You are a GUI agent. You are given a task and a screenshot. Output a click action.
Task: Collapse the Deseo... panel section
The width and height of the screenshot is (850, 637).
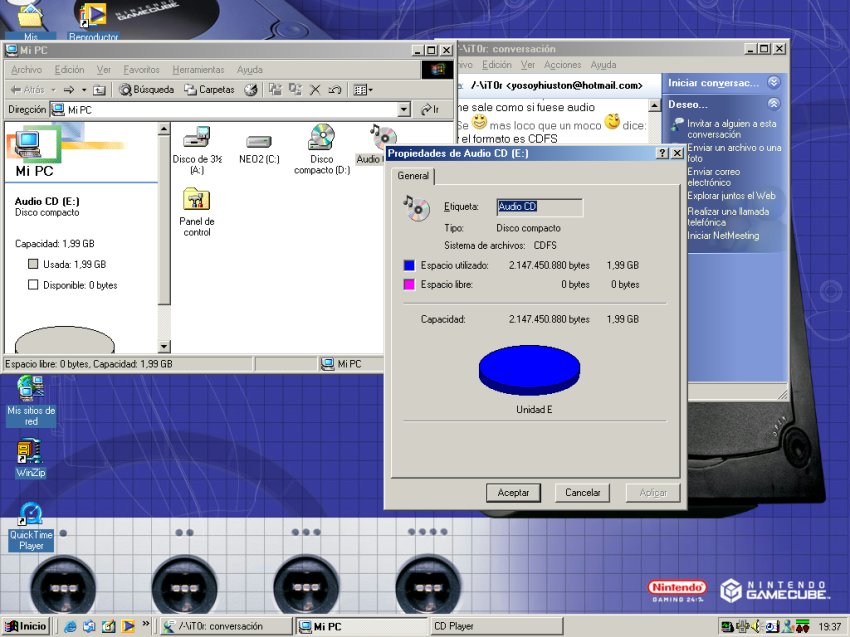click(x=773, y=104)
